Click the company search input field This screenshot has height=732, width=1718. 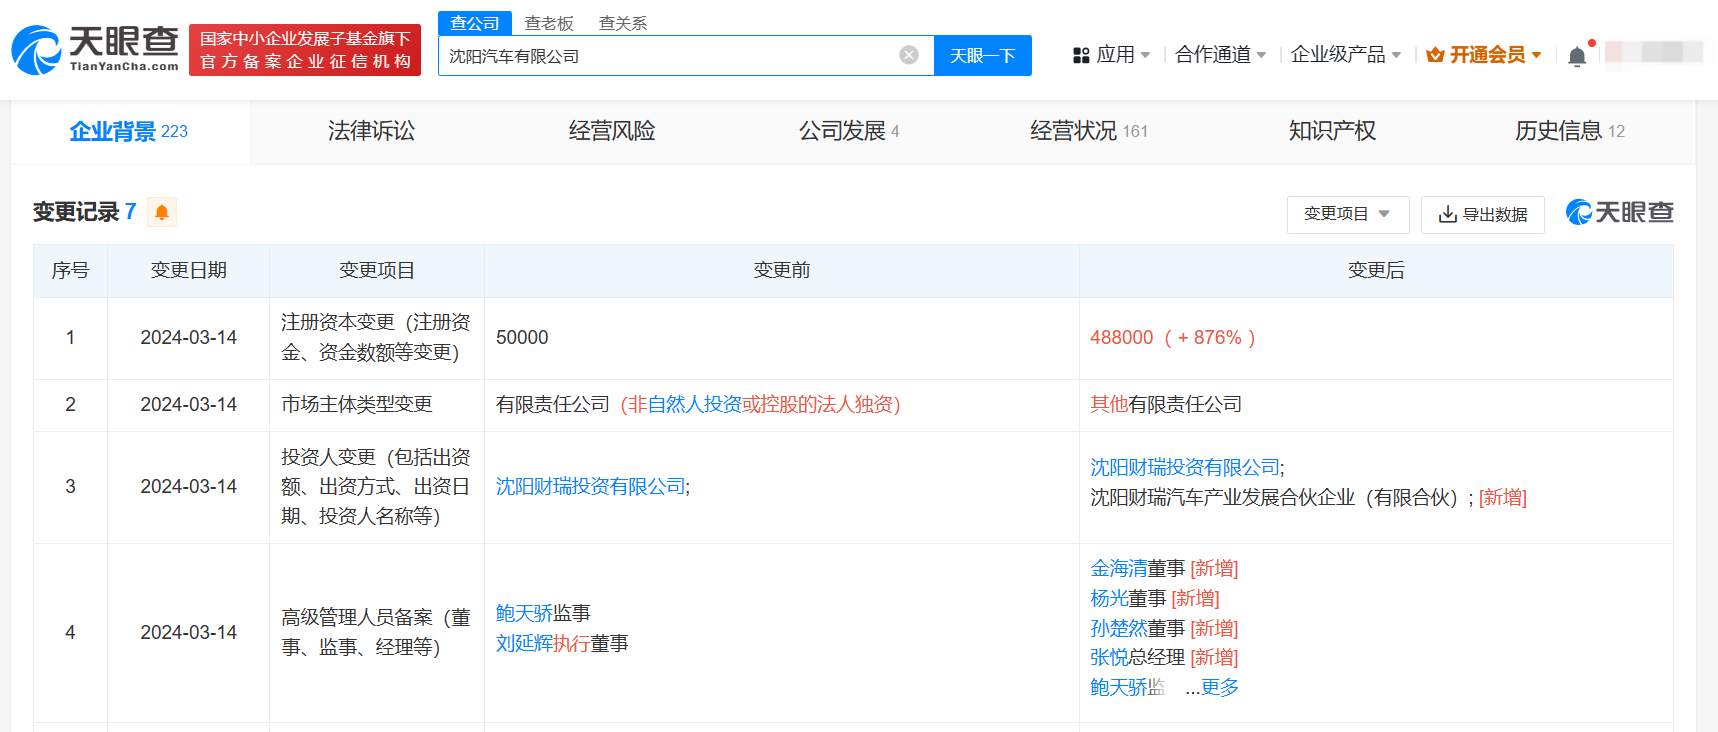click(665, 56)
